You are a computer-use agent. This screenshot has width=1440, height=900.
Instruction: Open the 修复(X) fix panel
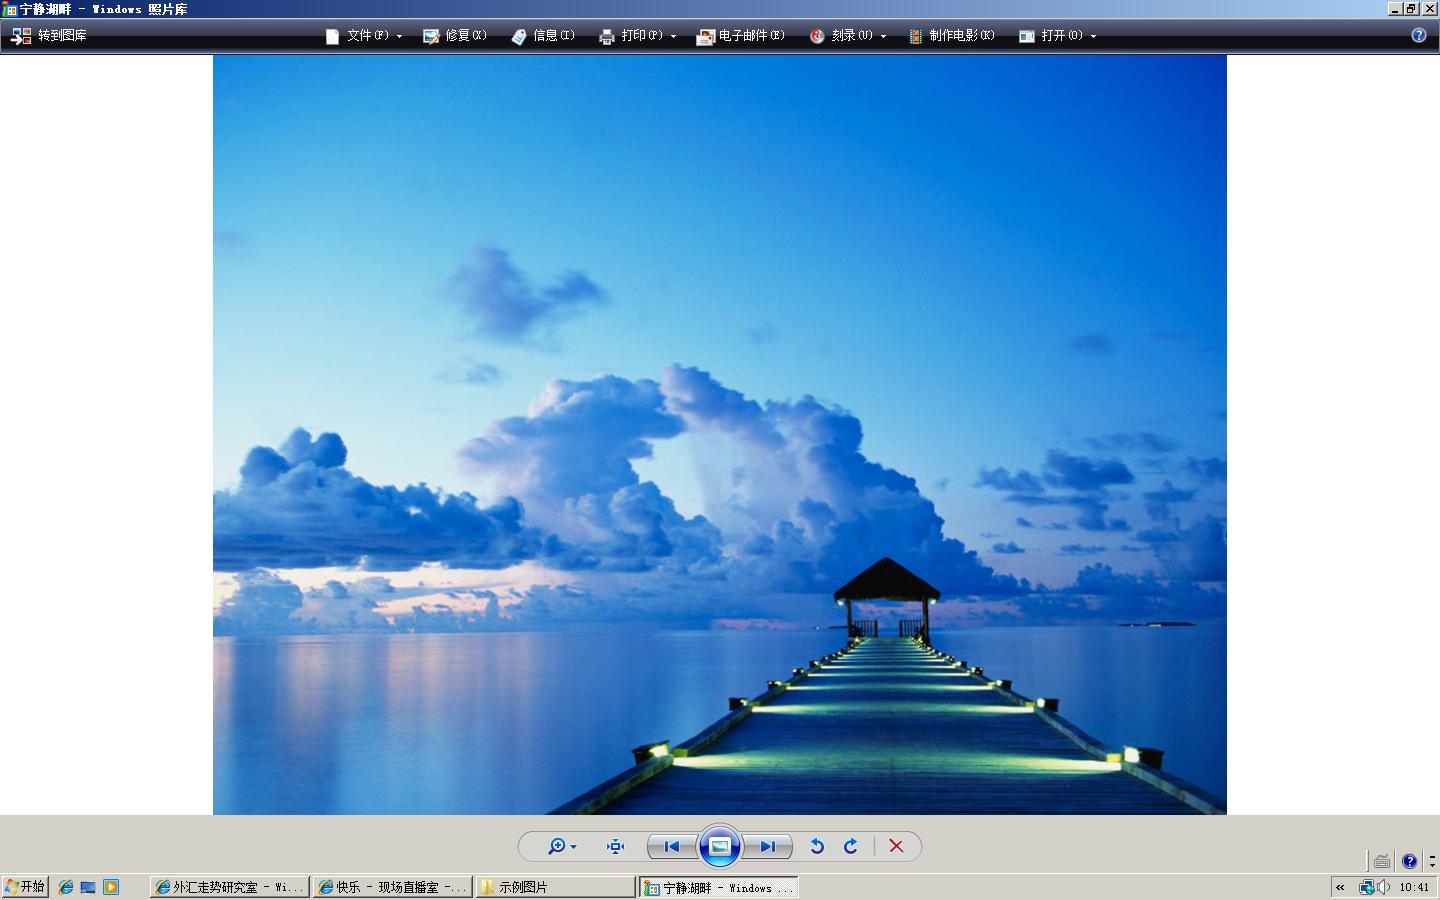455,35
